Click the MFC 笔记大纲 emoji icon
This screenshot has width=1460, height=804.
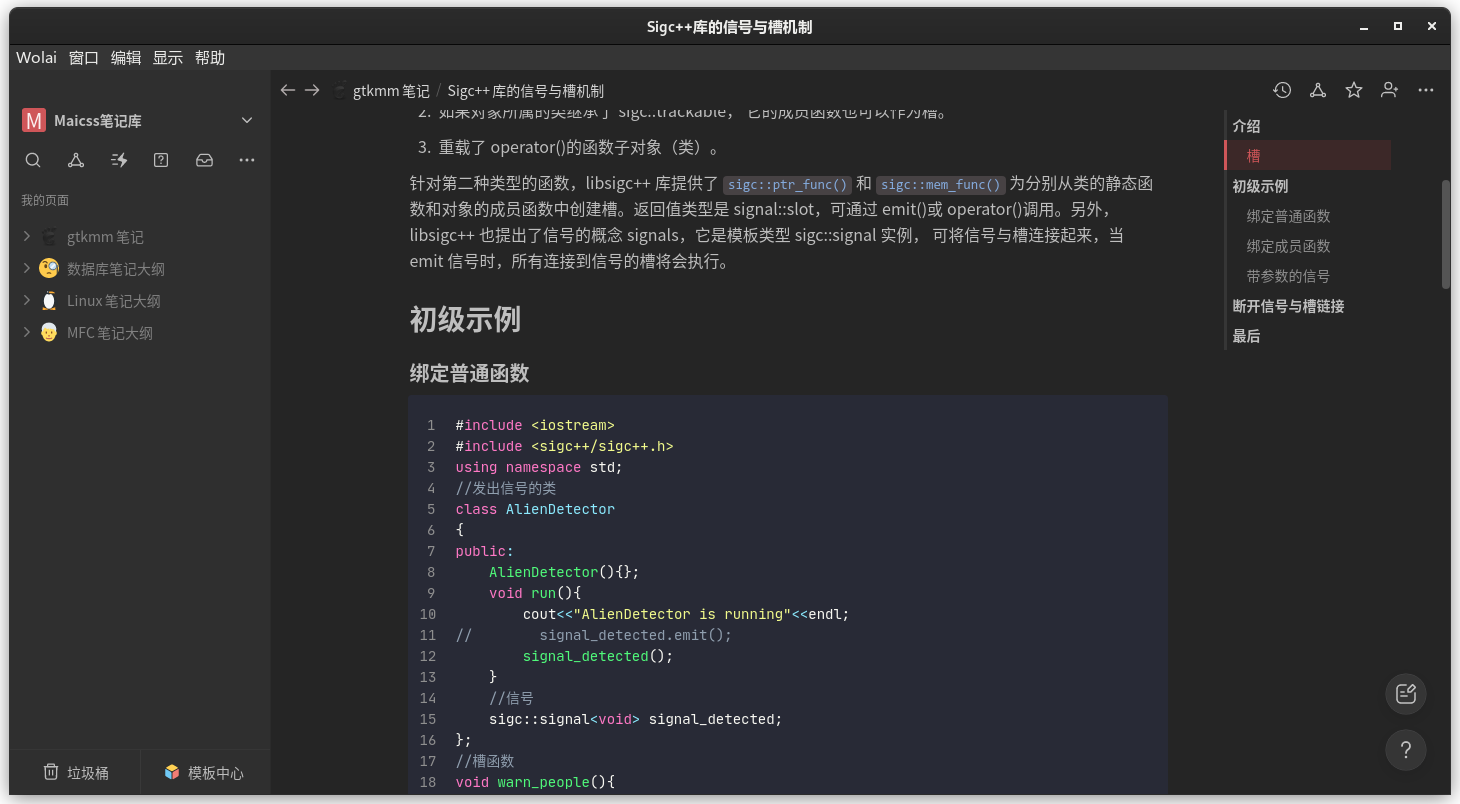[x=49, y=333]
